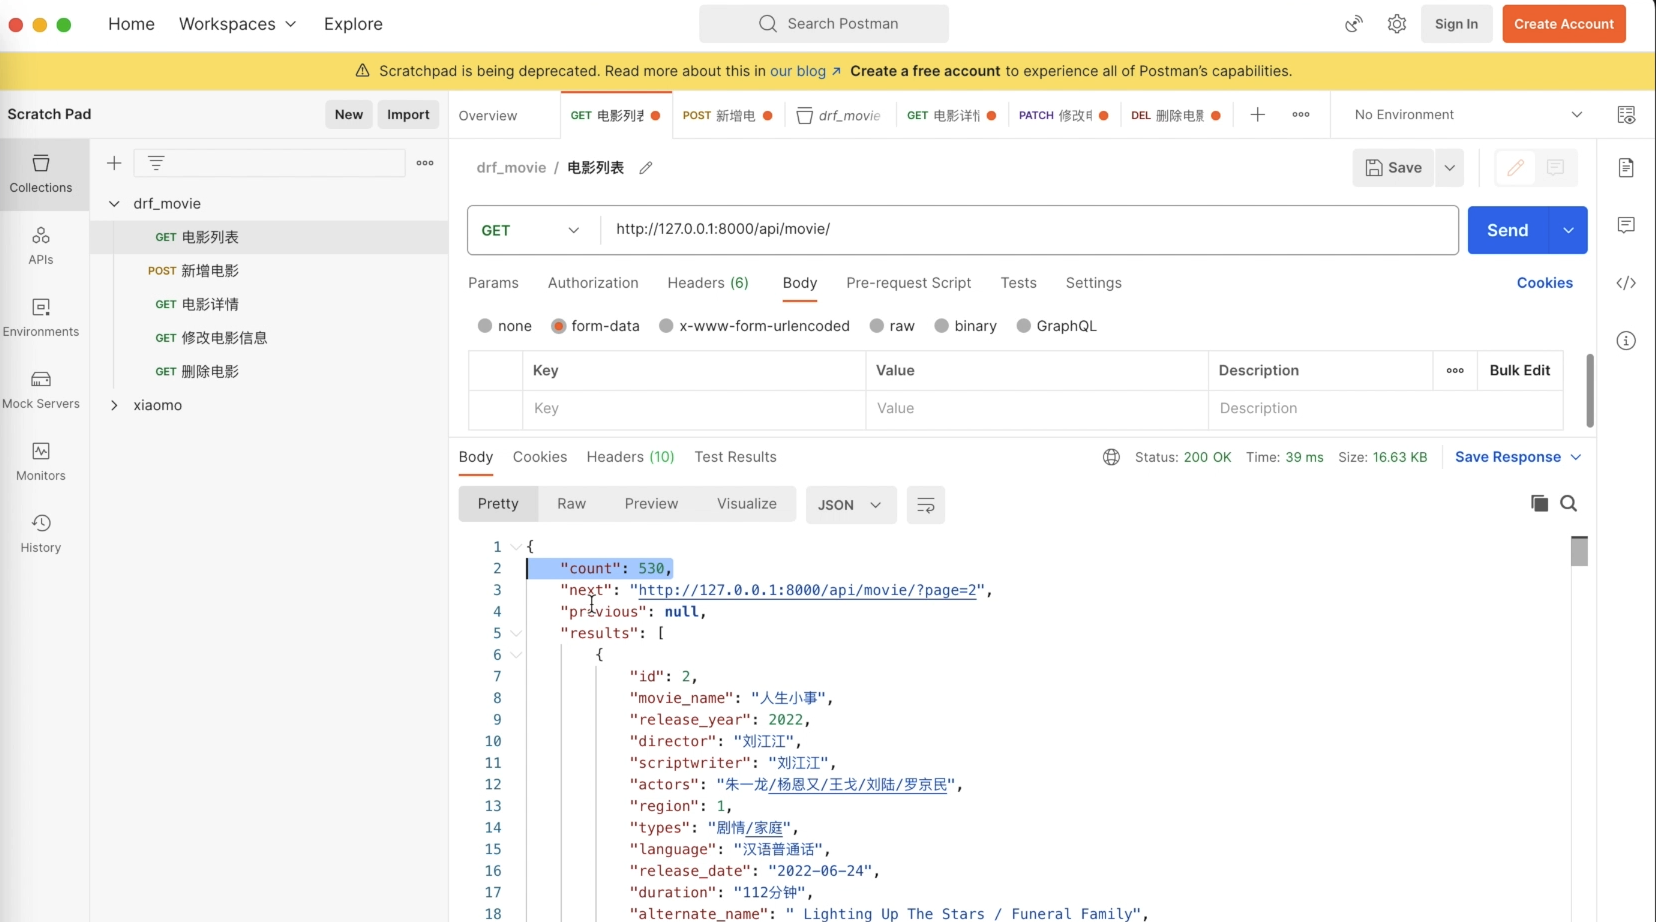This screenshot has height=922, width=1656.
Task: Click the filter icon in collections panel
Action: [x=156, y=163]
